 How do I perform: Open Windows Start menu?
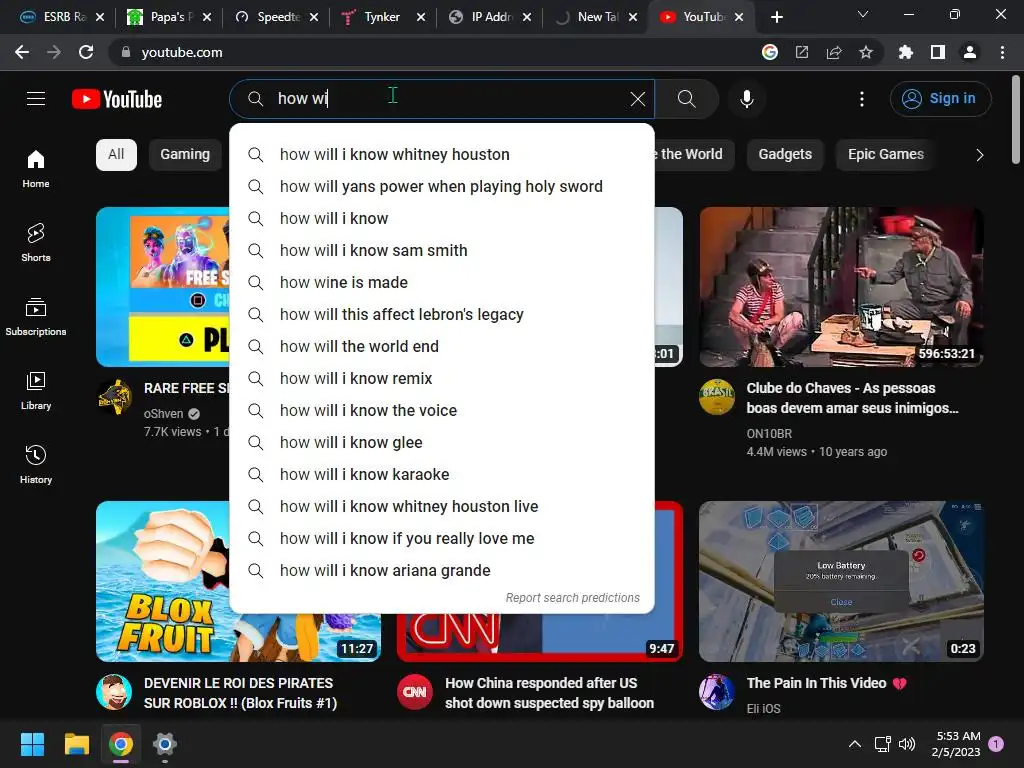pyautogui.click(x=32, y=744)
